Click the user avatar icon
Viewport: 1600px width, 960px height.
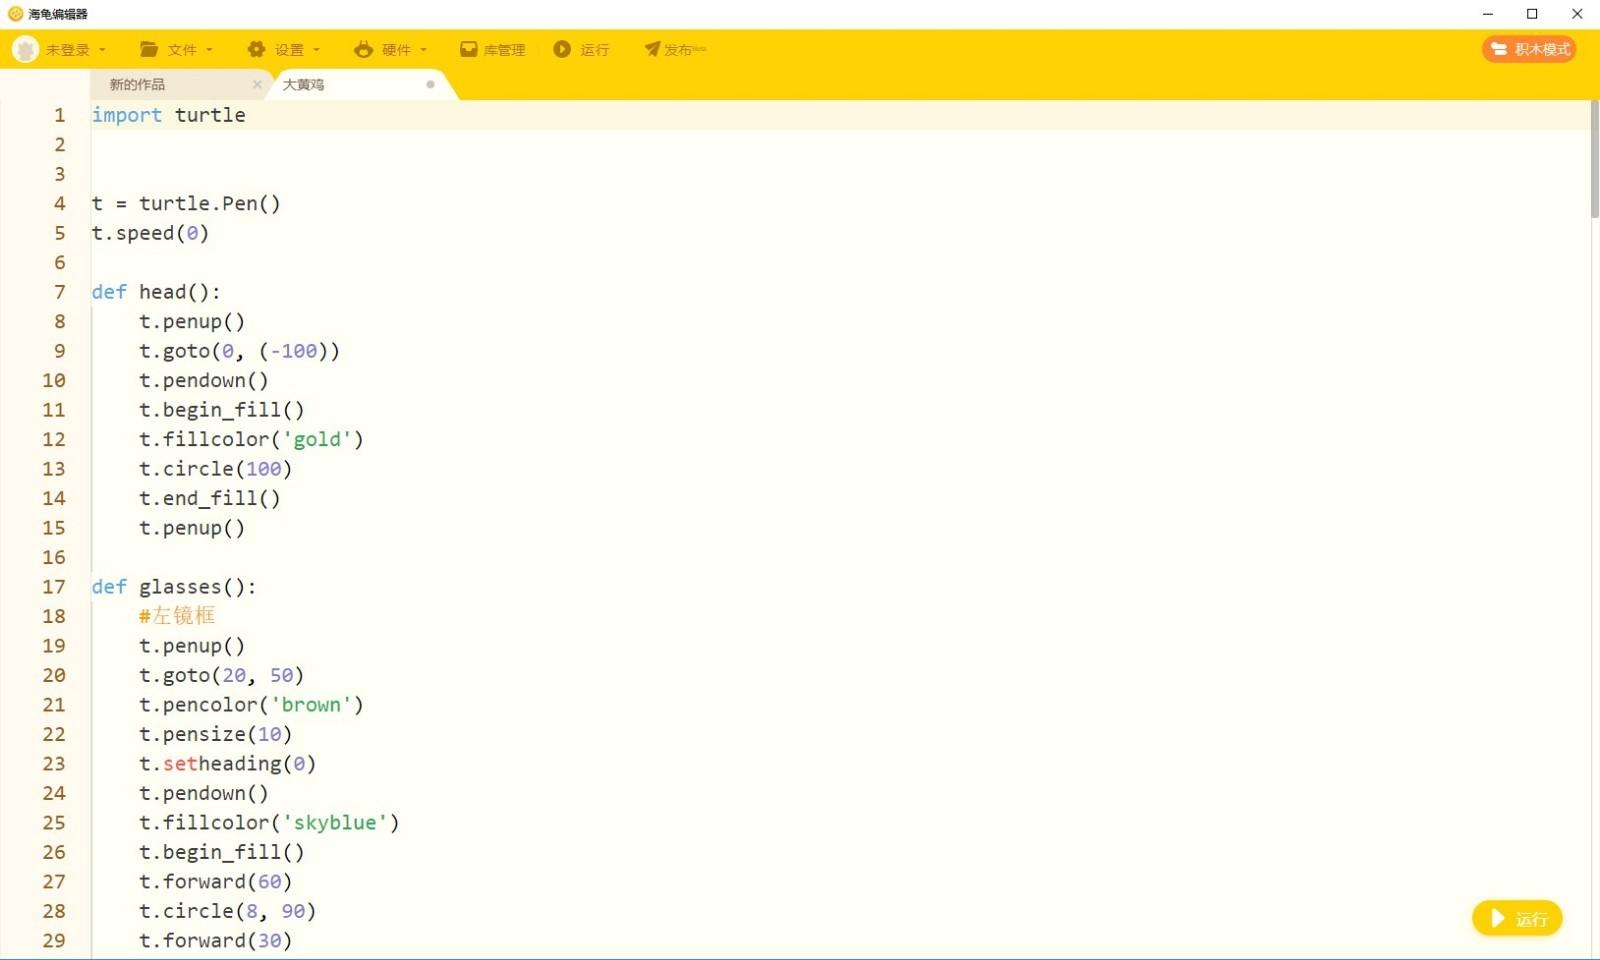[x=25, y=49]
